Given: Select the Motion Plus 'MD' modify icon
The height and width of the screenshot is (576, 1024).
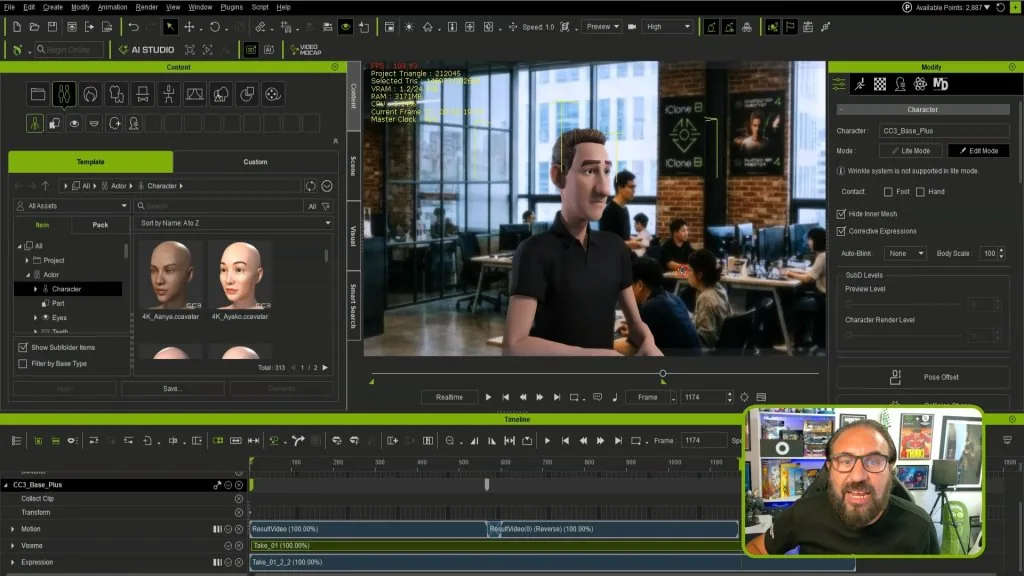Looking at the screenshot, I should click(940, 84).
